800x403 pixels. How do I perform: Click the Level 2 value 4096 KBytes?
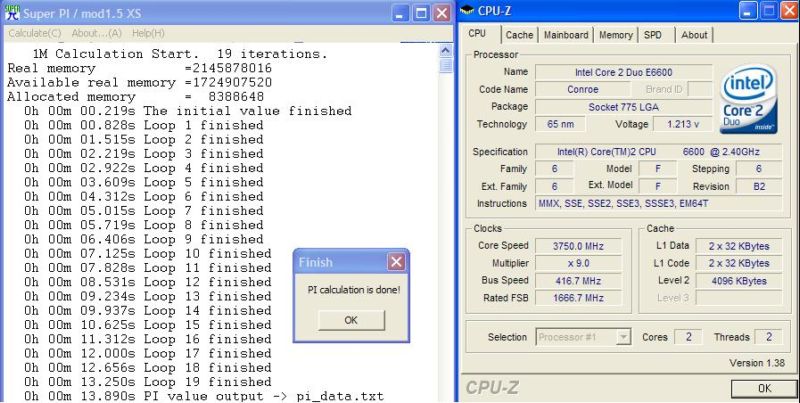coord(739,281)
